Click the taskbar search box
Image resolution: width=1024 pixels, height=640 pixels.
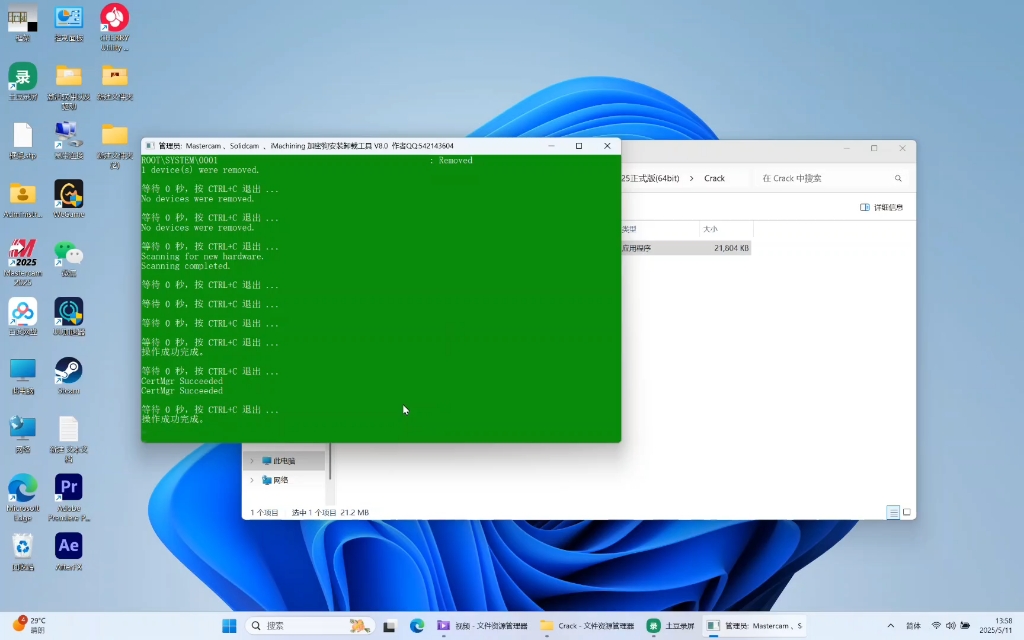pyautogui.click(x=310, y=626)
